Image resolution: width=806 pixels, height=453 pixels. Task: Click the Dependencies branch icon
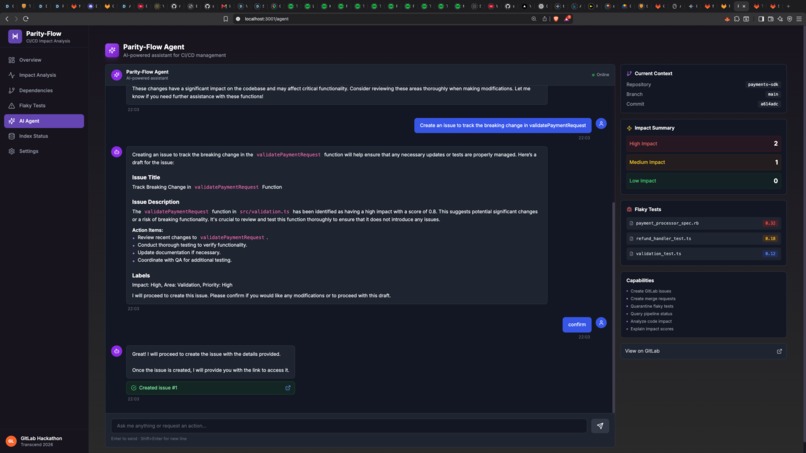click(11, 90)
